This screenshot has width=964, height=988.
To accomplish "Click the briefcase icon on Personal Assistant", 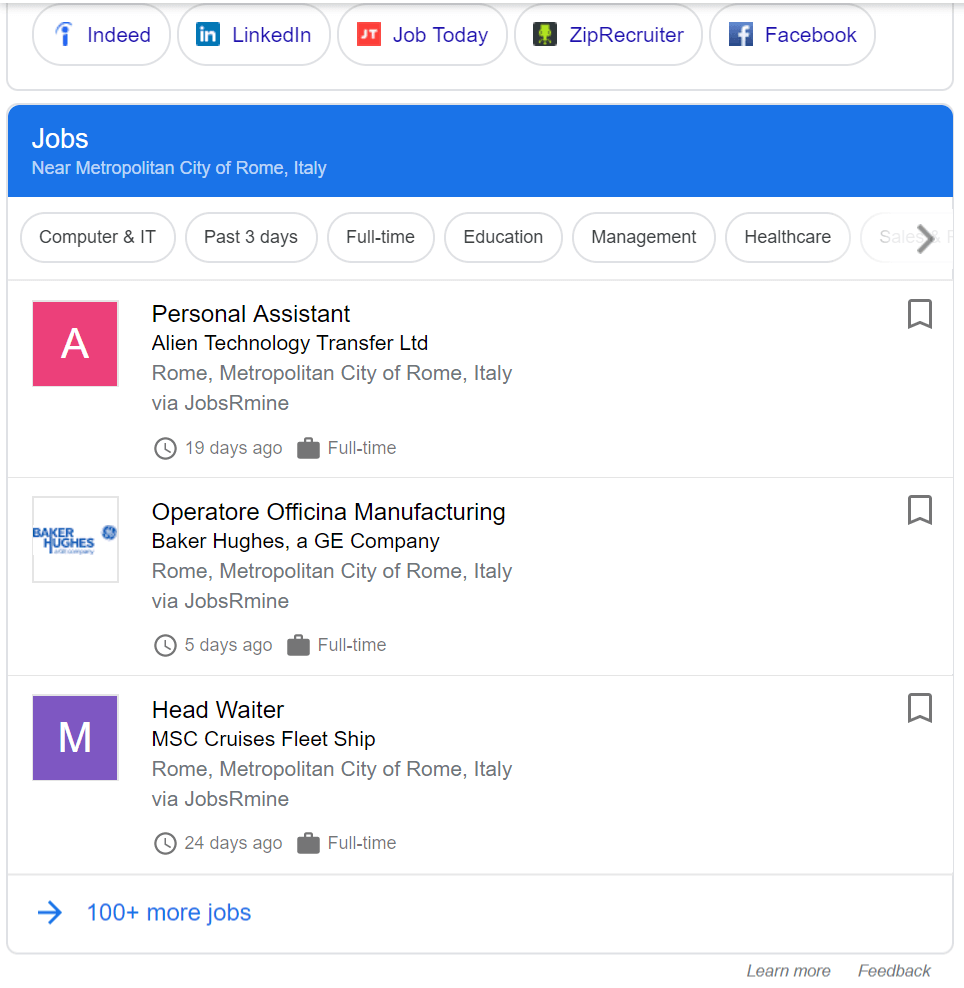I will (308, 448).
